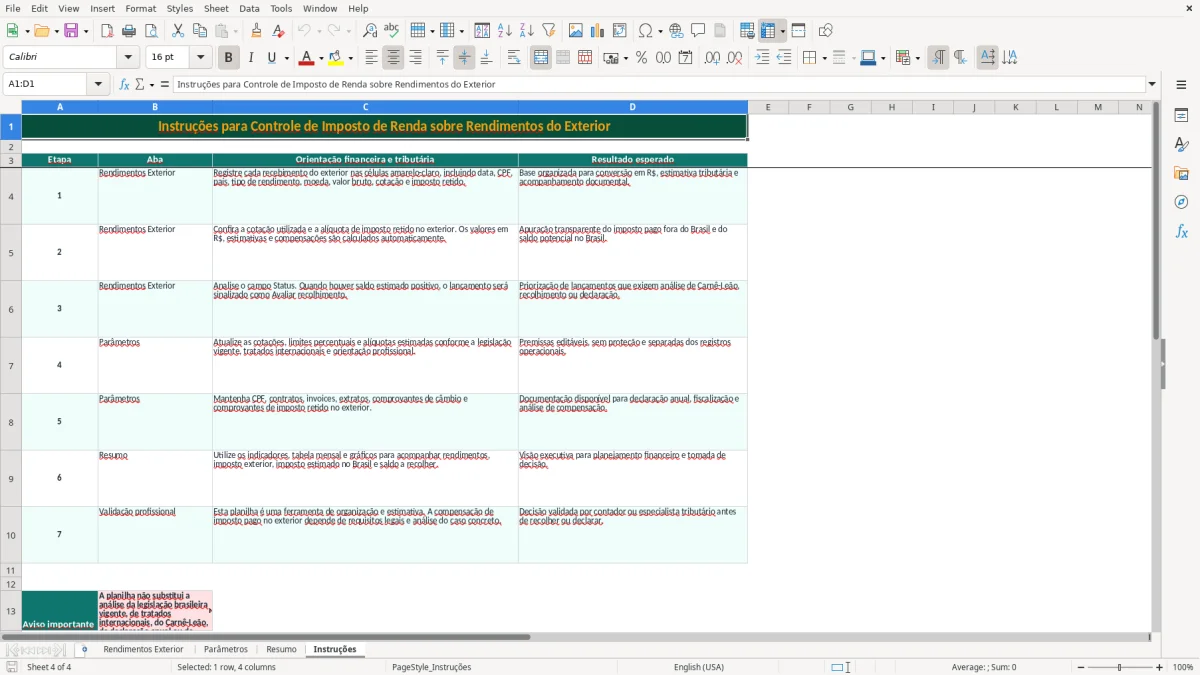Sort descending Z to A

(x=527, y=31)
